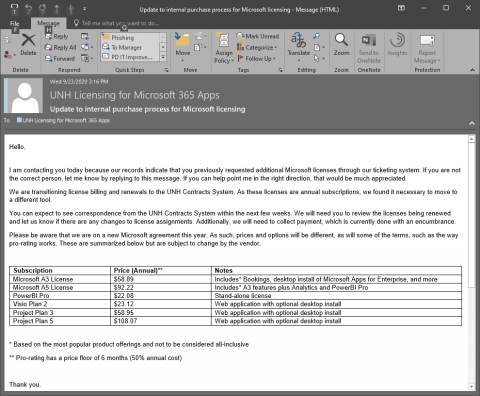This screenshot has width=480, height=396.
Task: Open the Tags group dialog launcher
Action: point(280,70)
